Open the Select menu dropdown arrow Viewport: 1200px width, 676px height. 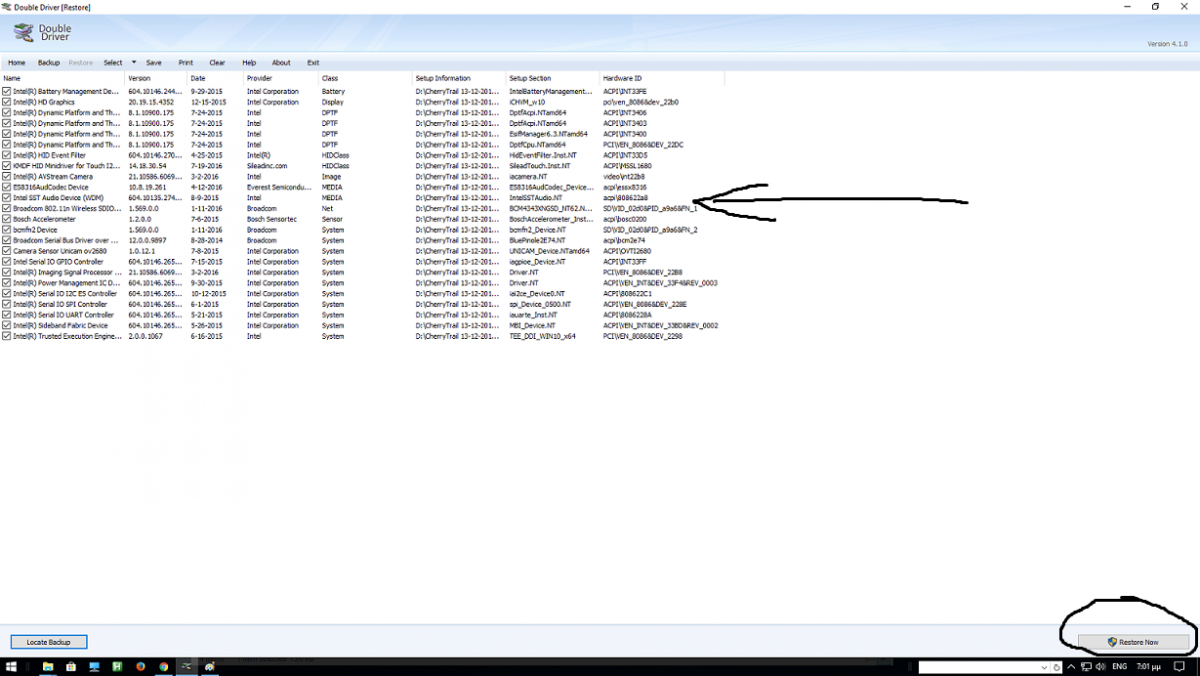point(133,62)
